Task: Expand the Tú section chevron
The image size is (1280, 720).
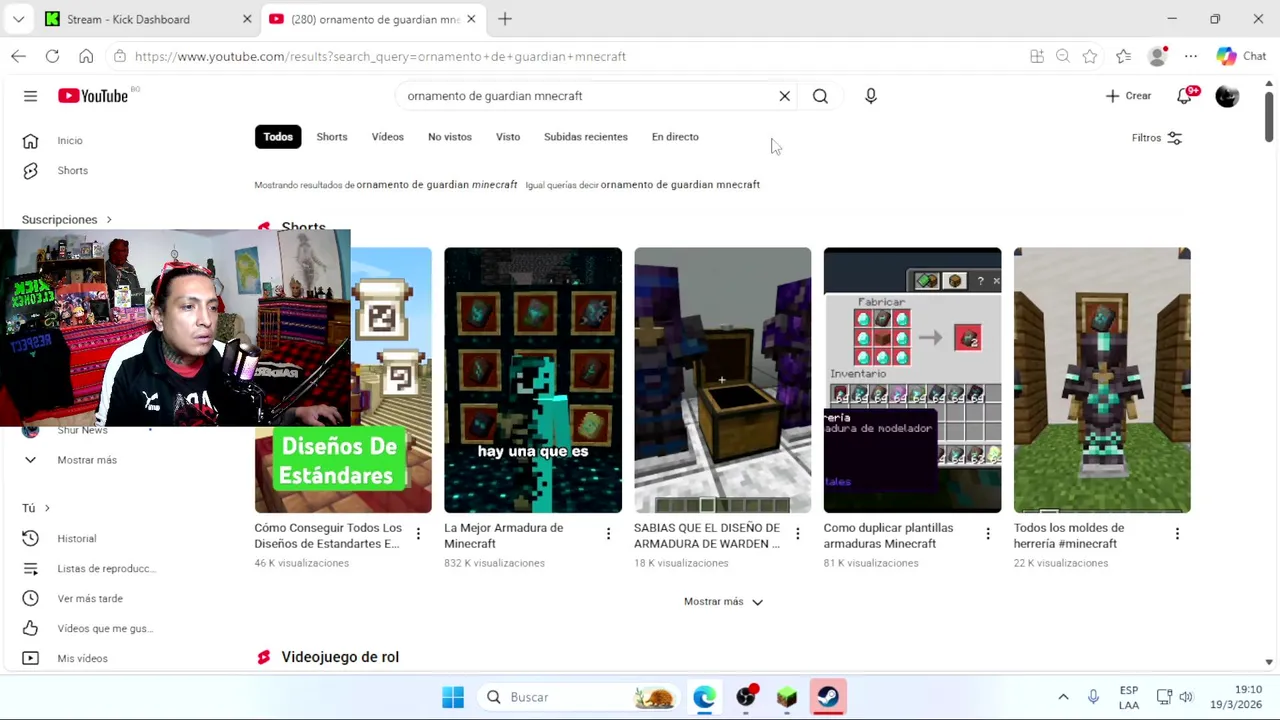Action: (47, 508)
